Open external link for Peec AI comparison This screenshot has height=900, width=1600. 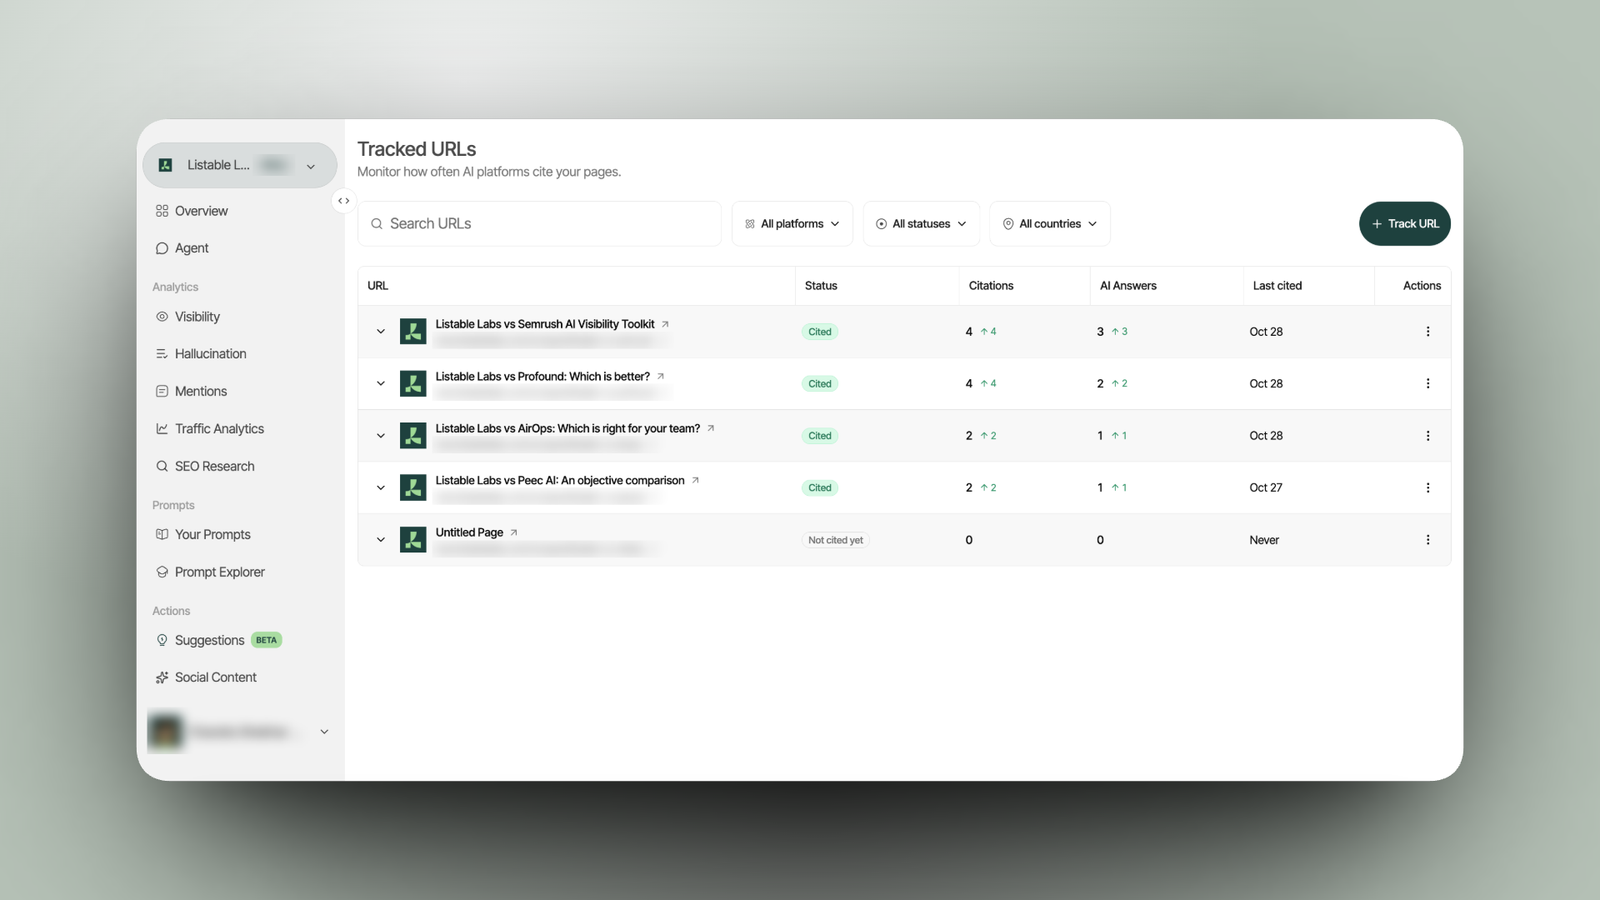click(x=695, y=480)
